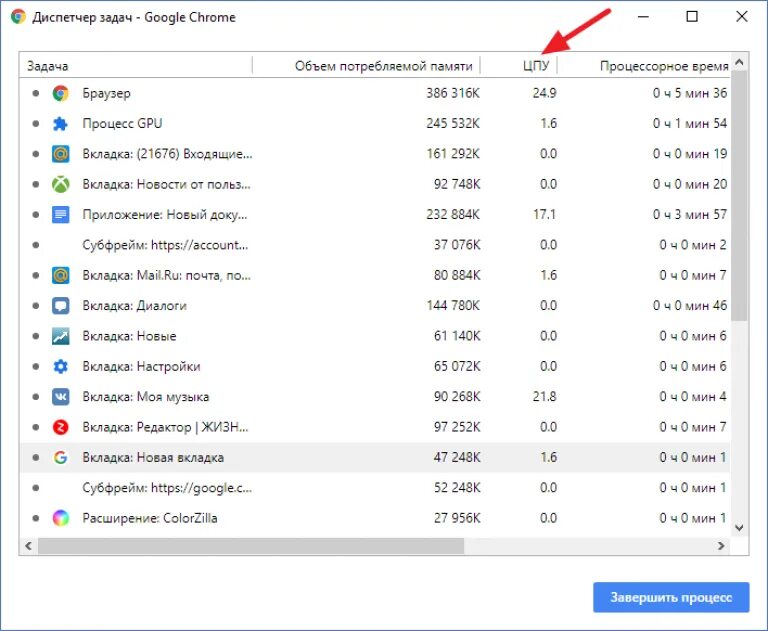Click the Chrome logo in the title bar
Screen dimensions: 768x631
tap(18, 17)
